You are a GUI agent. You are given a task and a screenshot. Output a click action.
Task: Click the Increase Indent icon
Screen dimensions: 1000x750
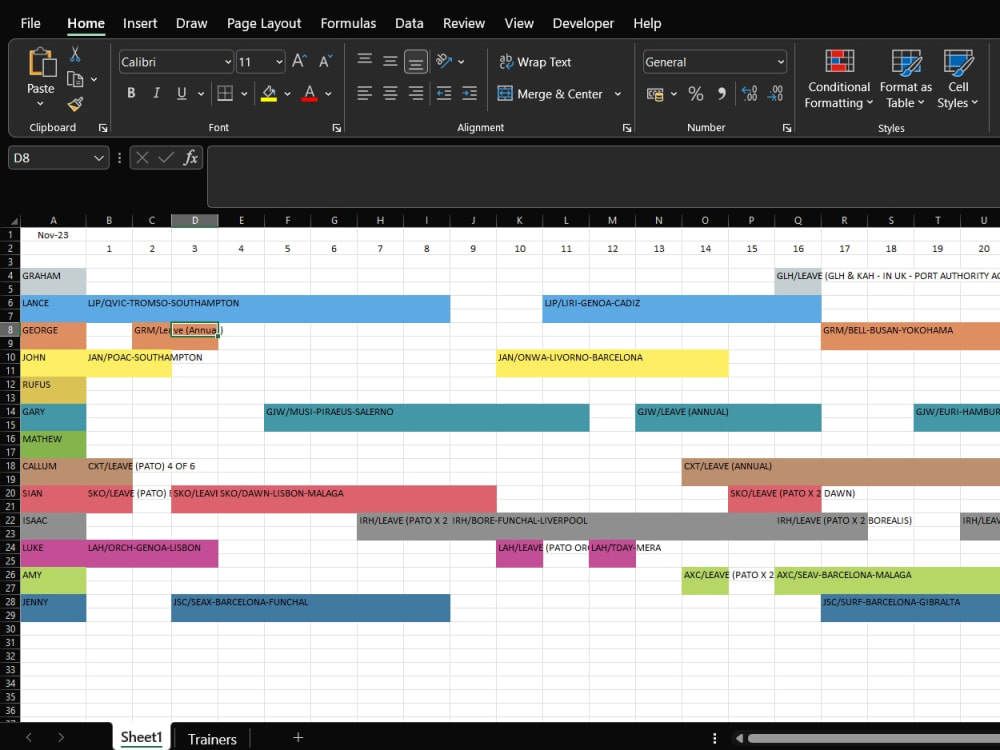469,94
